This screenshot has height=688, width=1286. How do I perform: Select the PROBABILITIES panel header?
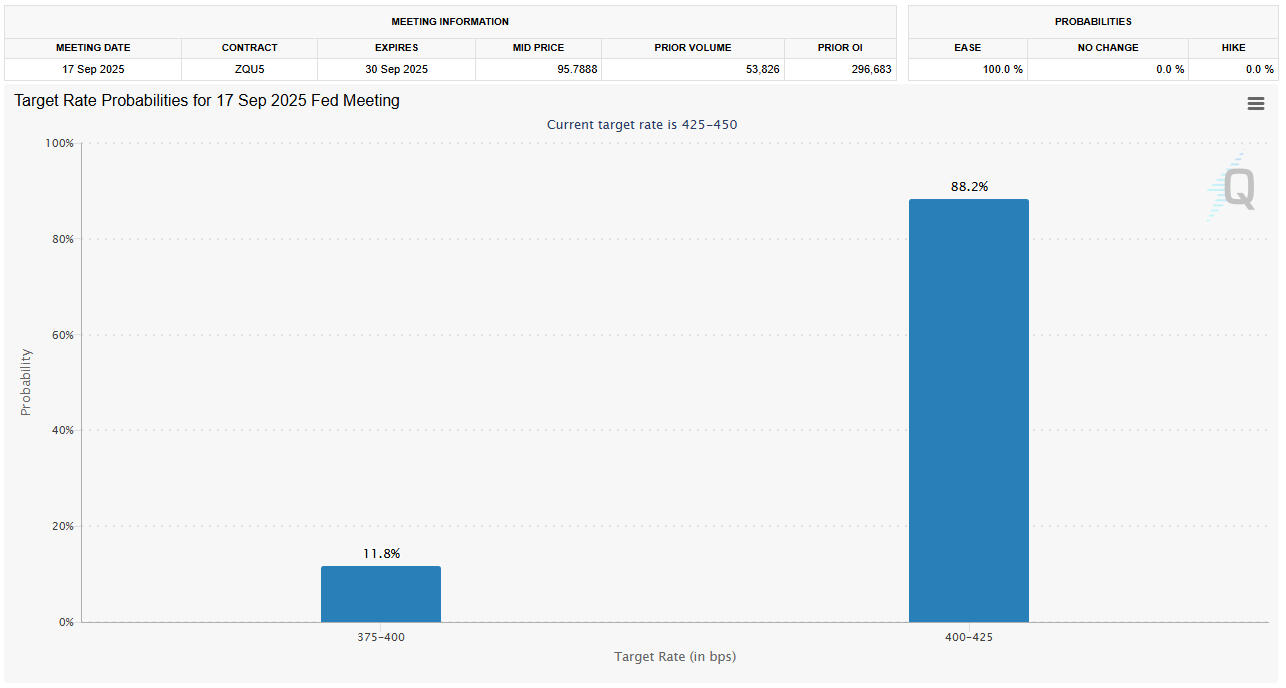click(1093, 21)
